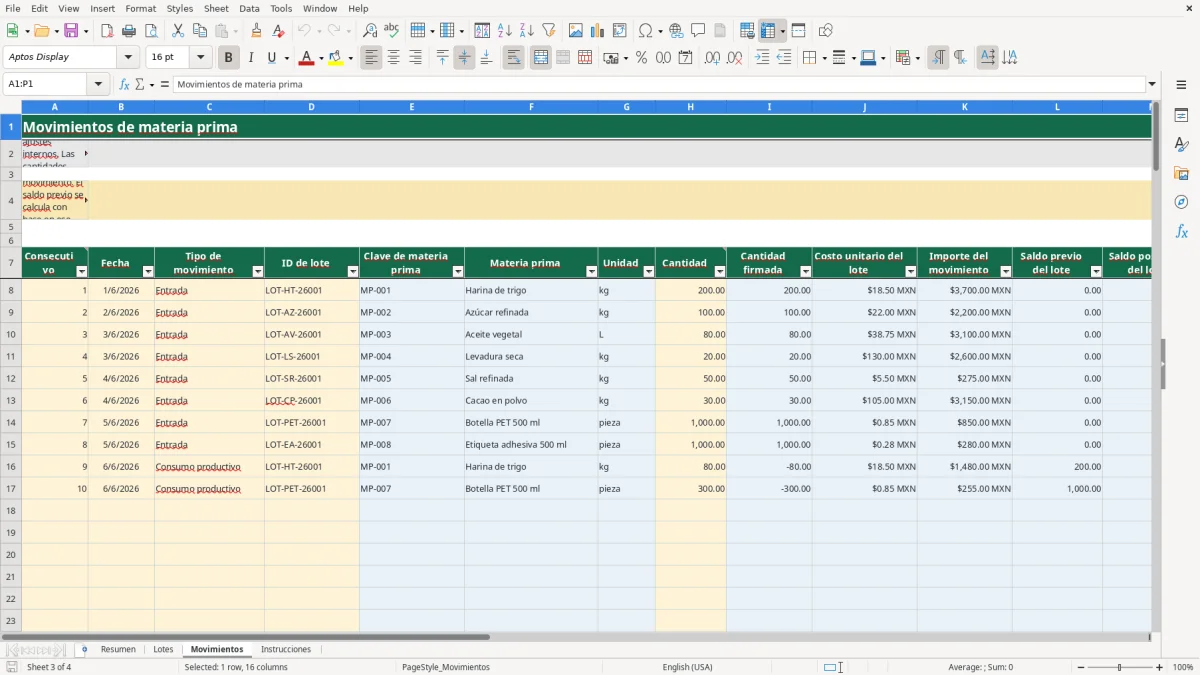This screenshot has width=1200, height=675.
Task: Click the Copy icon
Action: [199, 31]
